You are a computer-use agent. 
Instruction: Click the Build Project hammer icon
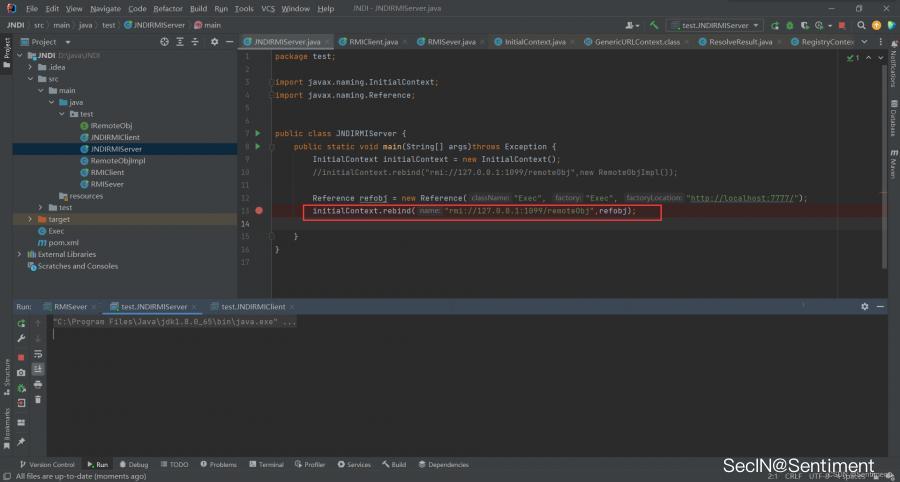click(x=653, y=25)
